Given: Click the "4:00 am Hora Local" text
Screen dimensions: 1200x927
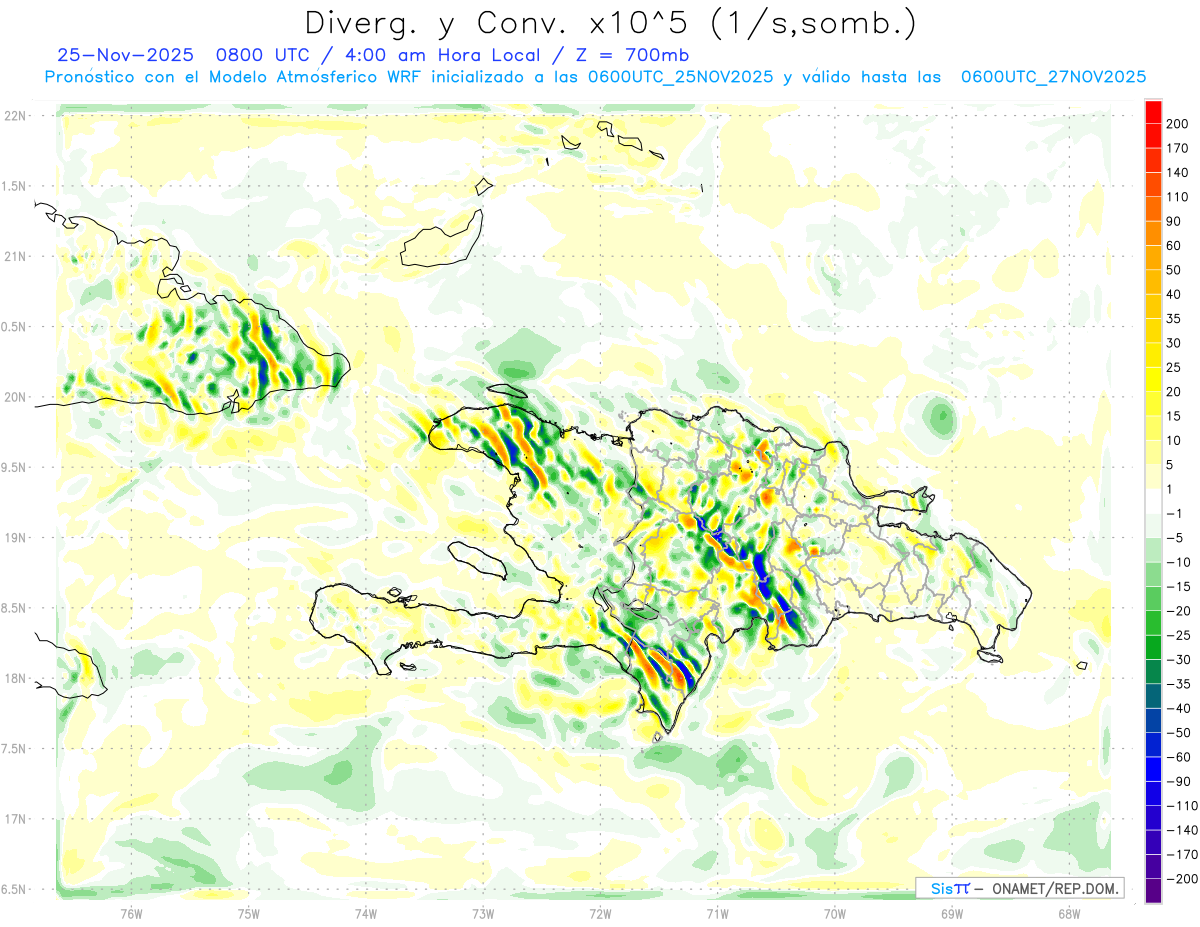Looking at the screenshot, I should click(443, 55).
